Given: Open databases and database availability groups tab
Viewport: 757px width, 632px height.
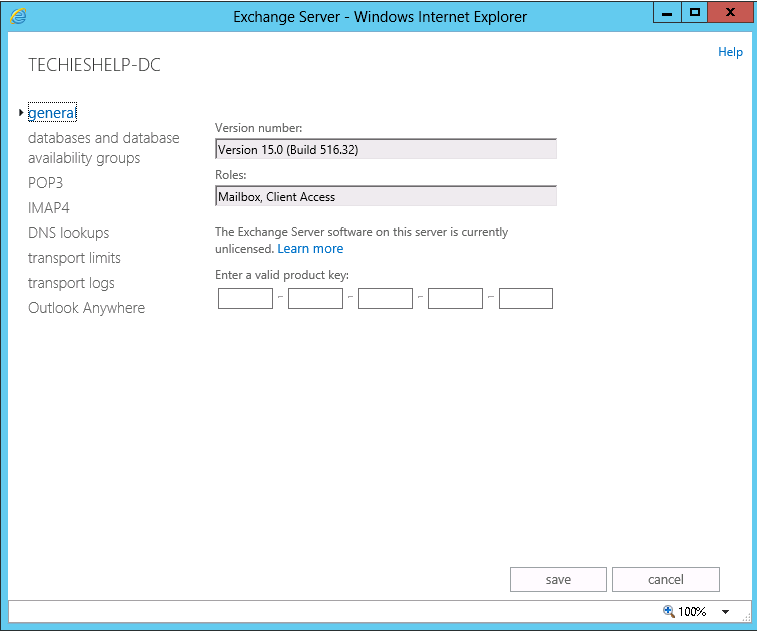Looking at the screenshot, I should point(103,148).
